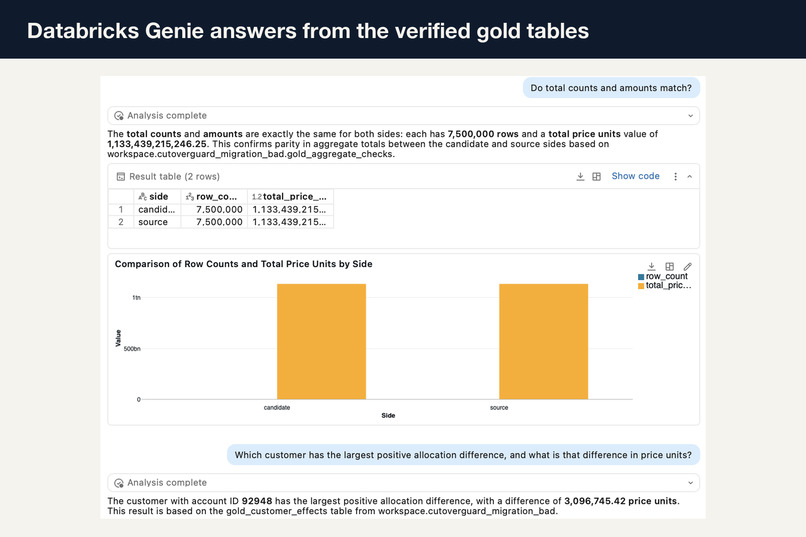Open result table kebab menu

(675, 176)
